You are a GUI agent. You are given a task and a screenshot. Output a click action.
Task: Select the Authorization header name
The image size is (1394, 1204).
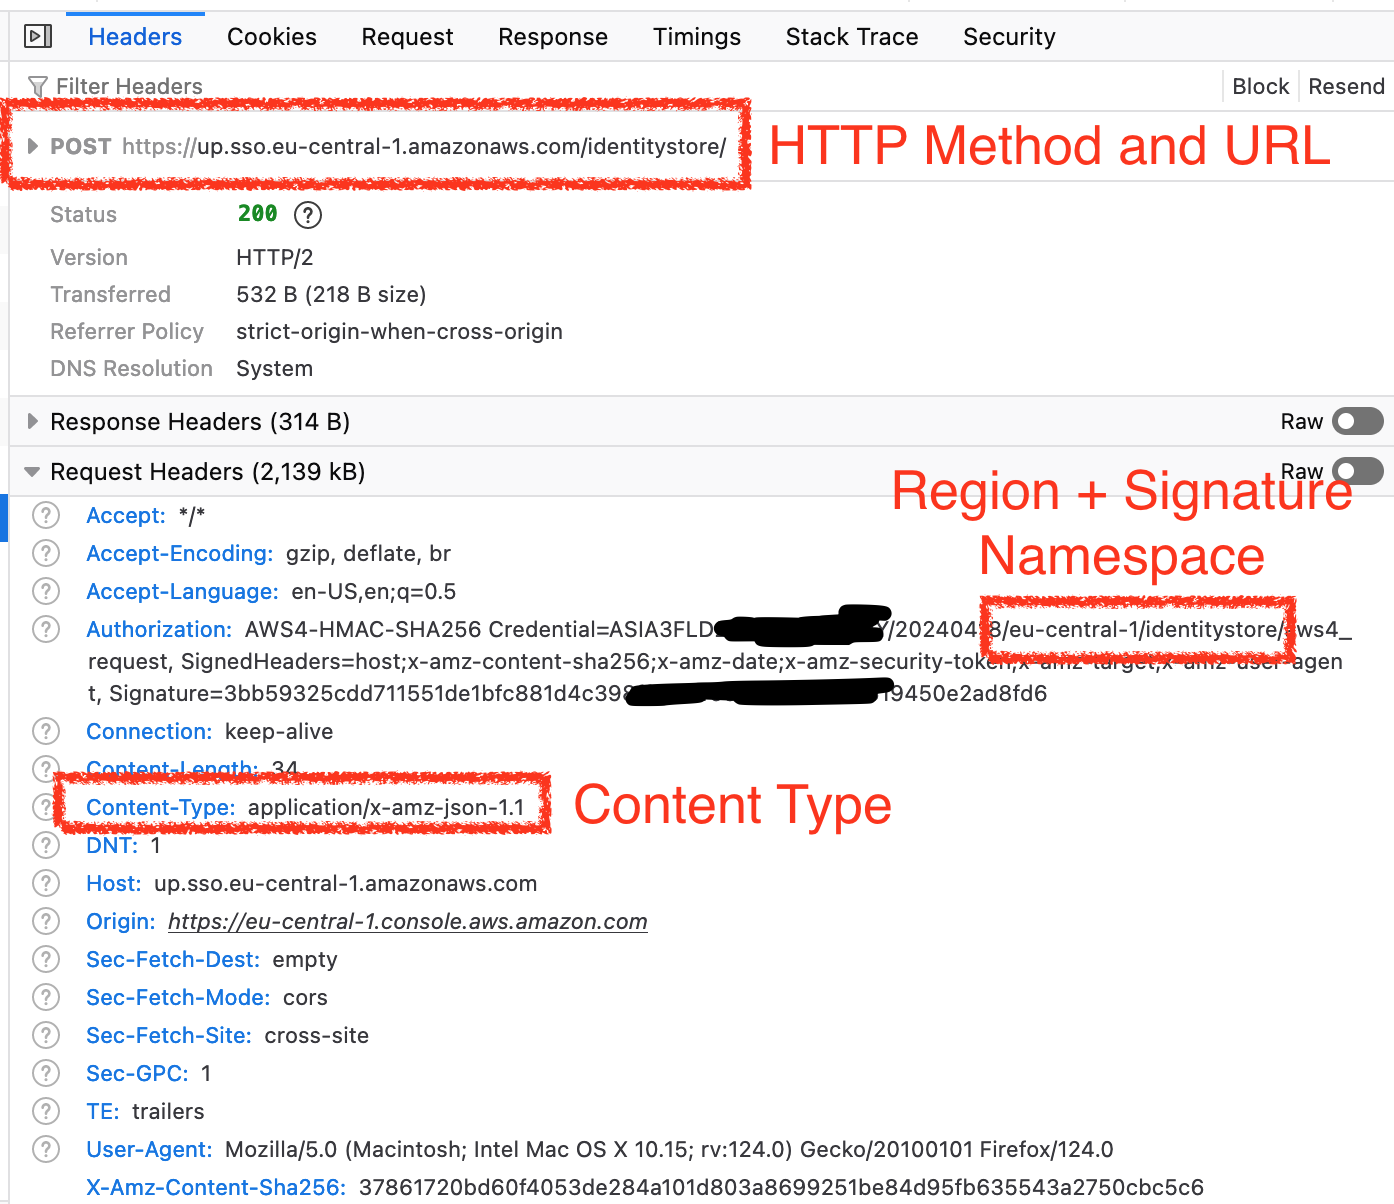tap(159, 629)
